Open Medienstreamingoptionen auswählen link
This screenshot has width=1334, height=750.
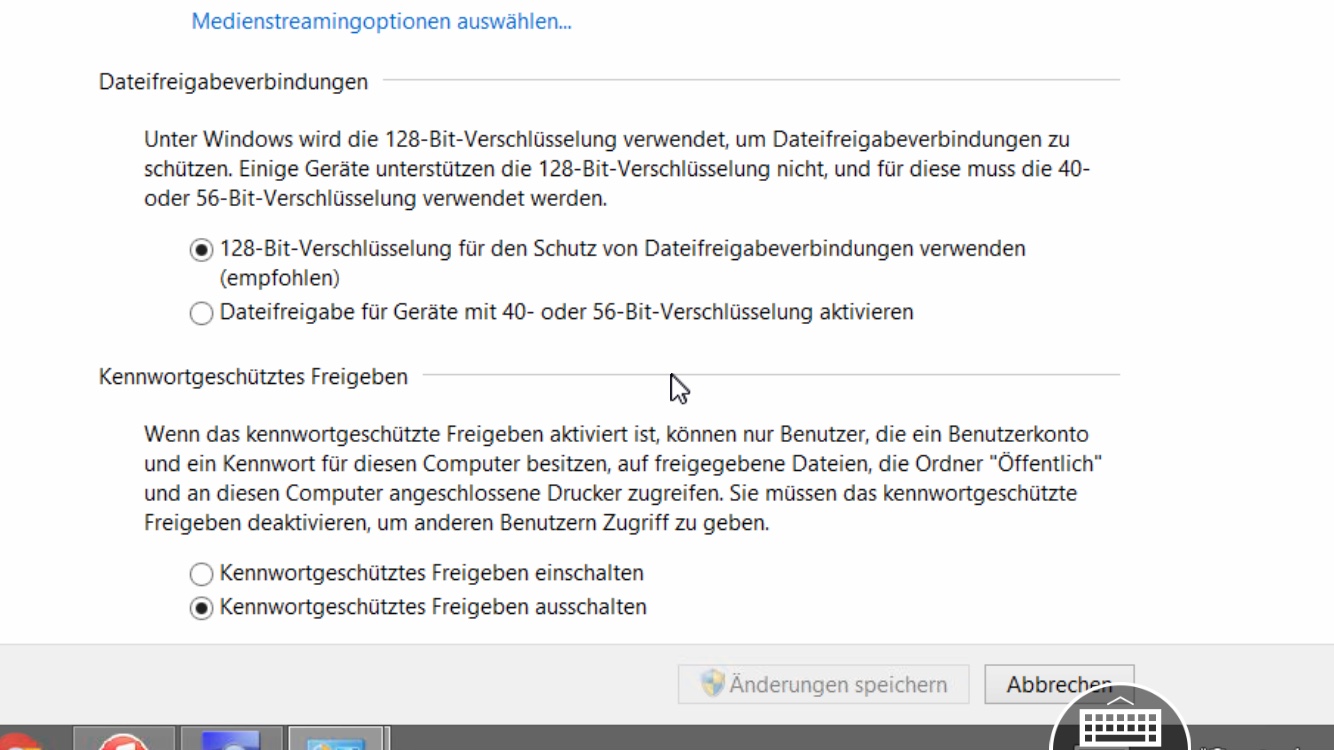point(381,21)
